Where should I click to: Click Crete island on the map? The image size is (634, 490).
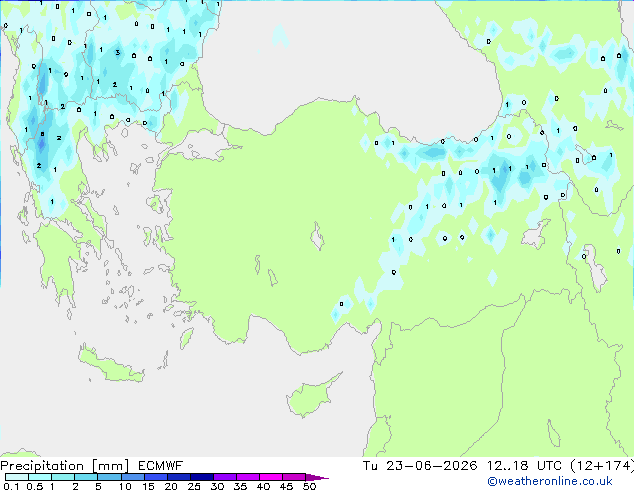pos(110,364)
